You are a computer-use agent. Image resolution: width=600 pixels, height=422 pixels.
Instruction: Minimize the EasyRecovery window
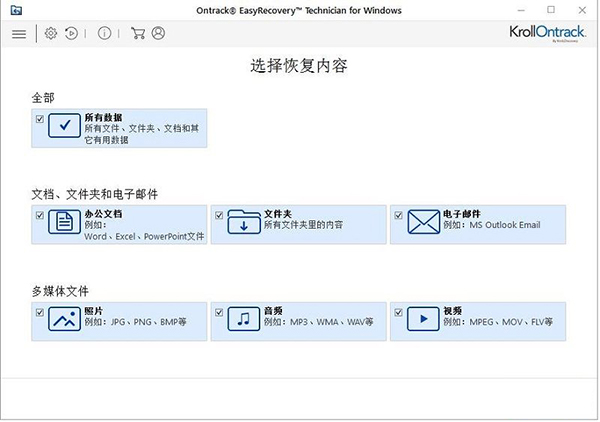tap(521, 10)
